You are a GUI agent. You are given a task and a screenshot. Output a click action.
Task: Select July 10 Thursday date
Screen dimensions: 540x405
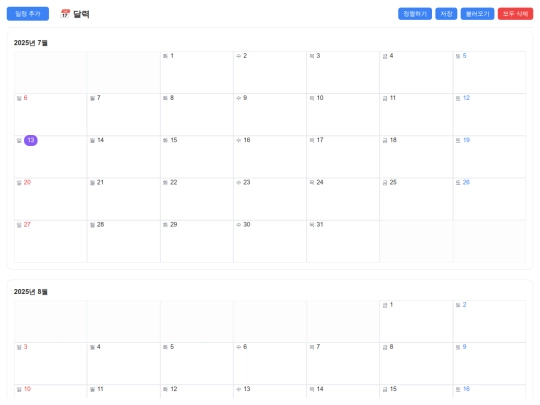(320, 98)
